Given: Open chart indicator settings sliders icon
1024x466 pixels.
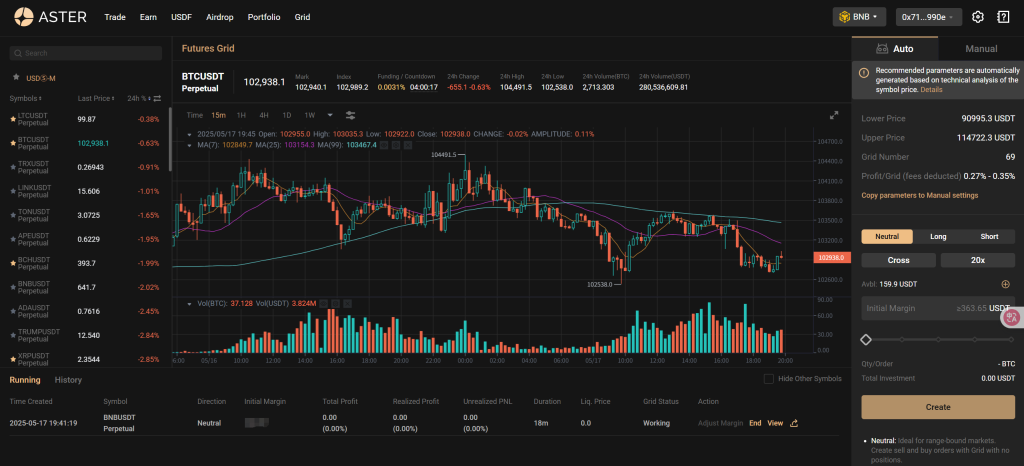Looking at the screenshot, I should click(351, 115).
